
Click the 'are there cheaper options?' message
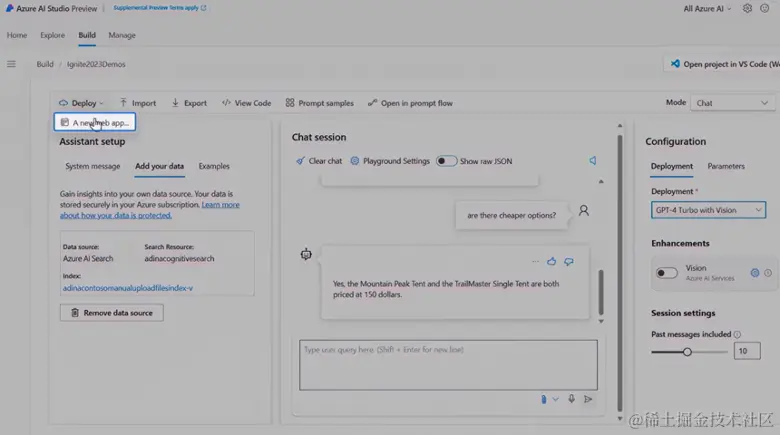coord(511,216)
